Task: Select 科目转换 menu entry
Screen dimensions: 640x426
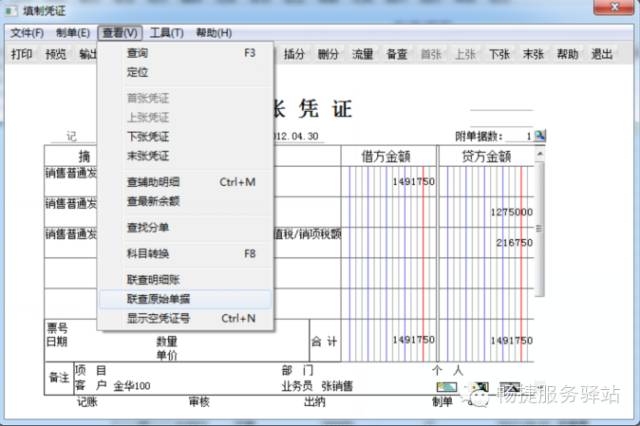Action: tap(148, 253)
